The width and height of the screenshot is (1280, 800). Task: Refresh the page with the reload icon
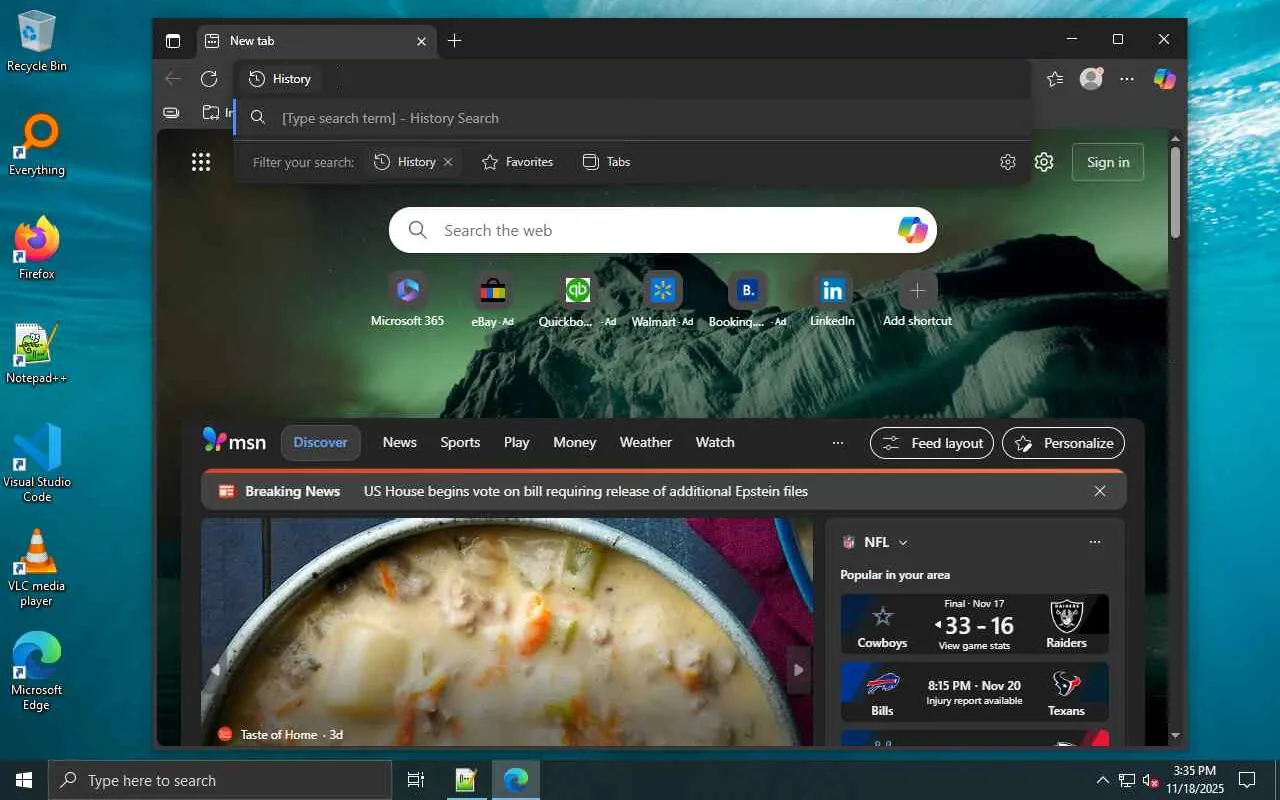tap(209, 79)
